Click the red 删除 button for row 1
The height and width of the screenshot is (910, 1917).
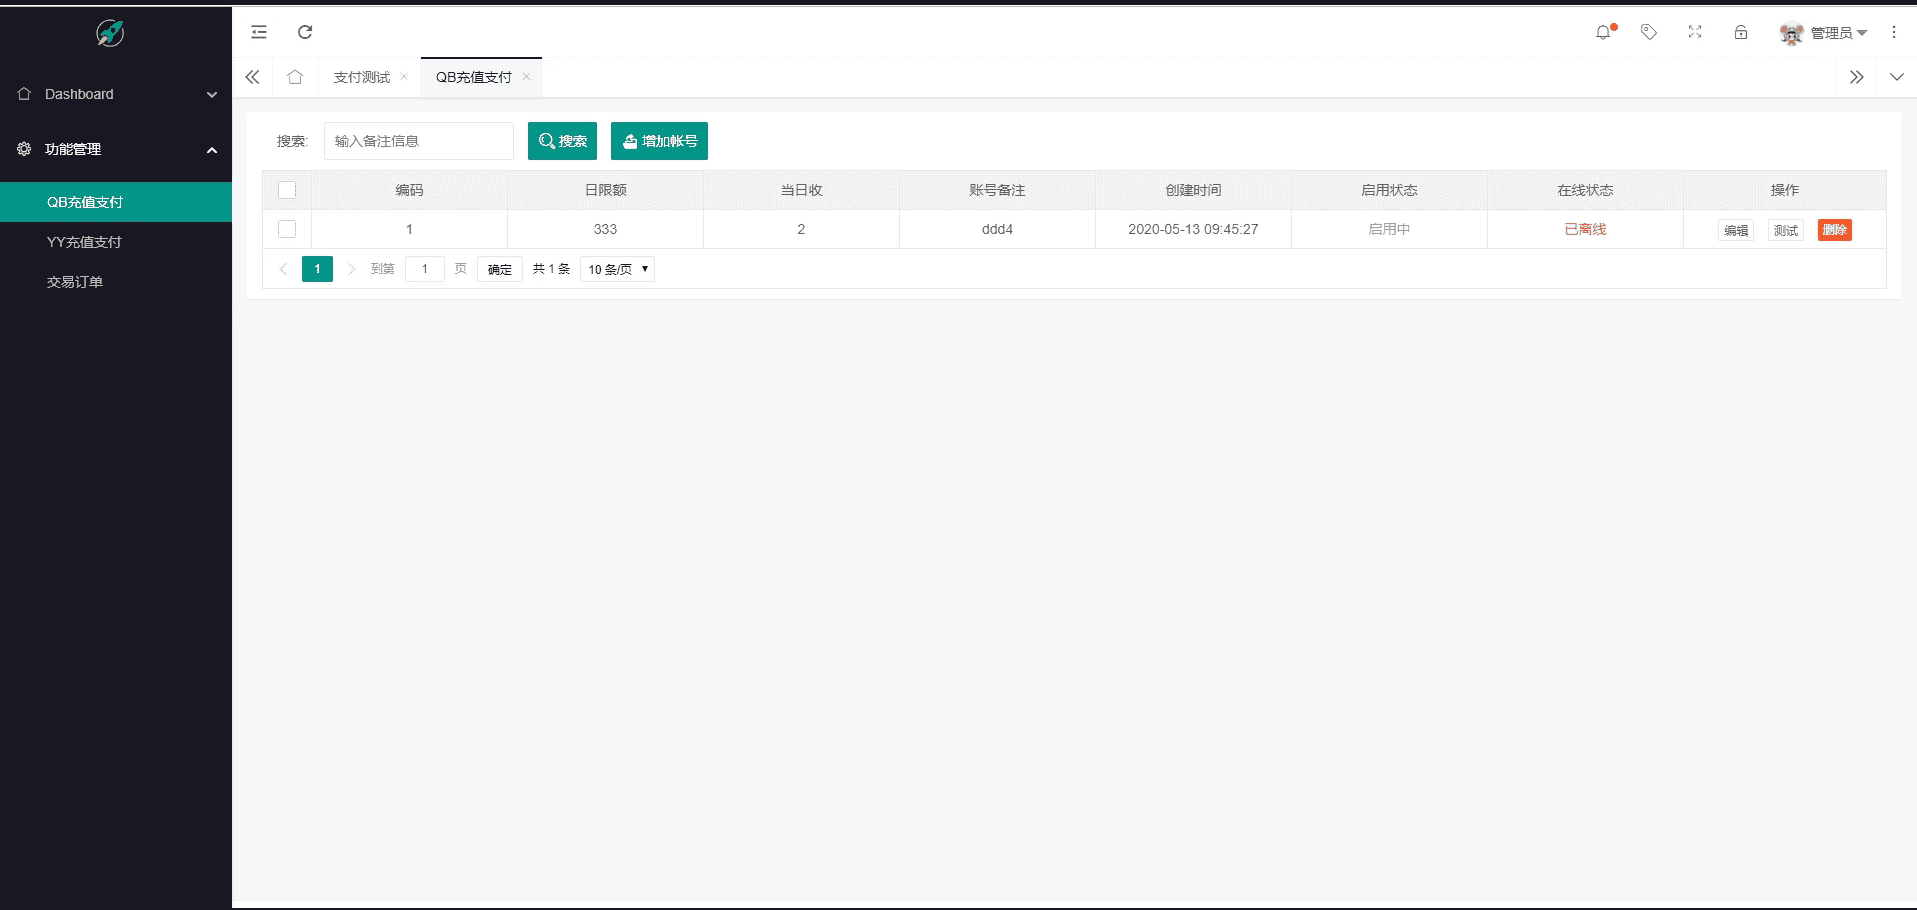coord(1834,230)
